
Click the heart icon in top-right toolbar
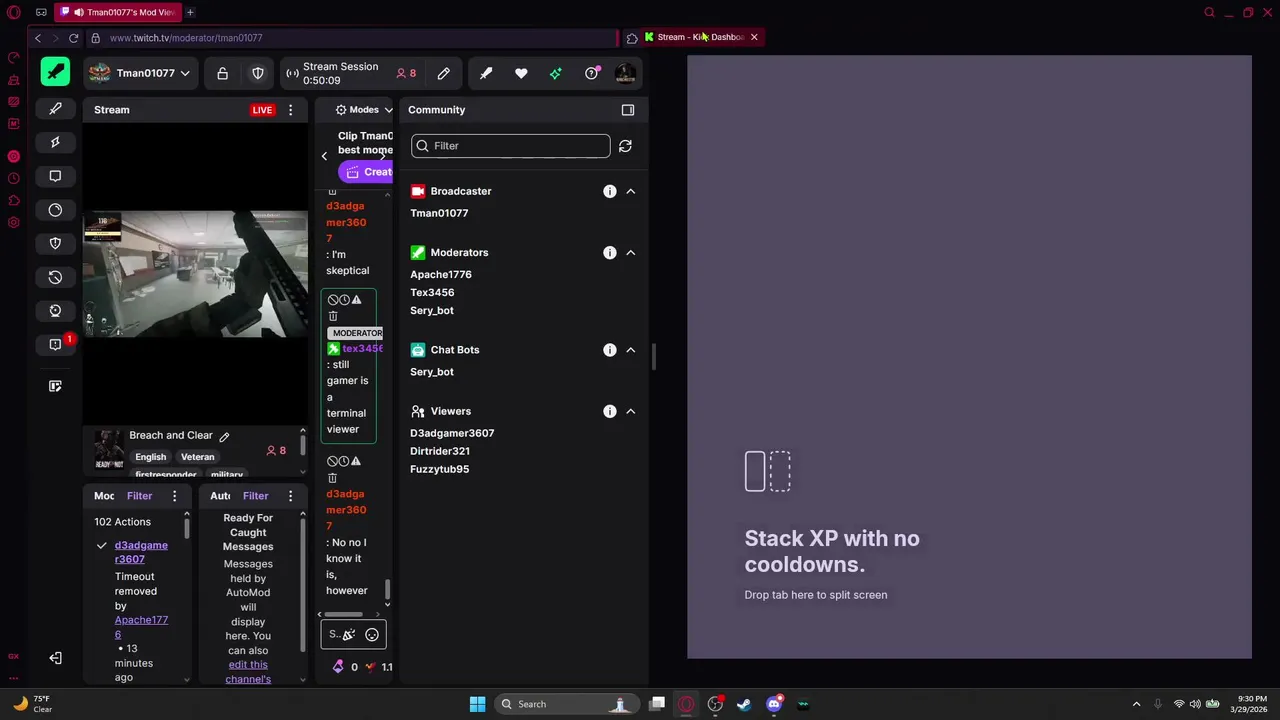[521, 73]
